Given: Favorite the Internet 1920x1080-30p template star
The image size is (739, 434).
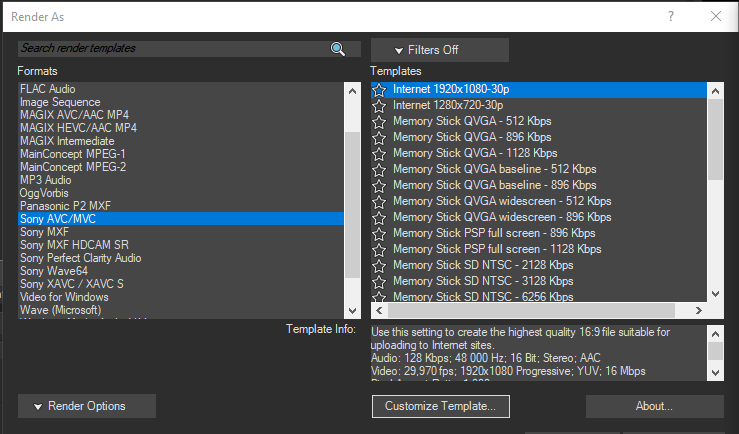Looking at the screenshot, I should click(x=379, y=89).
